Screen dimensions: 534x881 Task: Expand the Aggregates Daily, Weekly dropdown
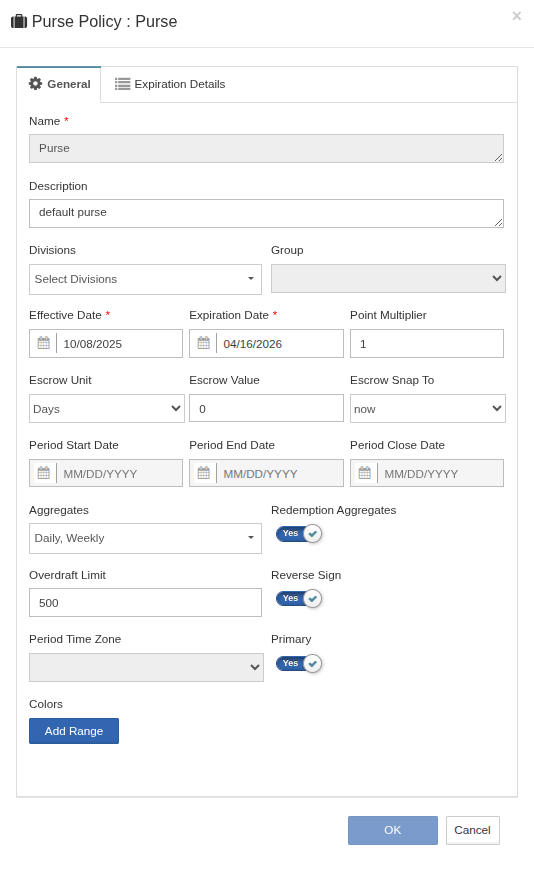(145, 538)
